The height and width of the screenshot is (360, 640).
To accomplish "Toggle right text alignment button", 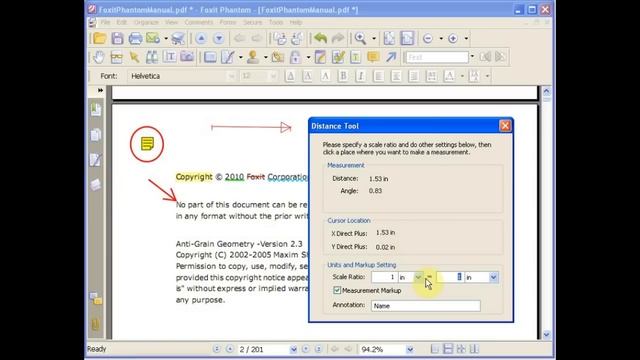I will pyautogui.click(x=413, y=76).
